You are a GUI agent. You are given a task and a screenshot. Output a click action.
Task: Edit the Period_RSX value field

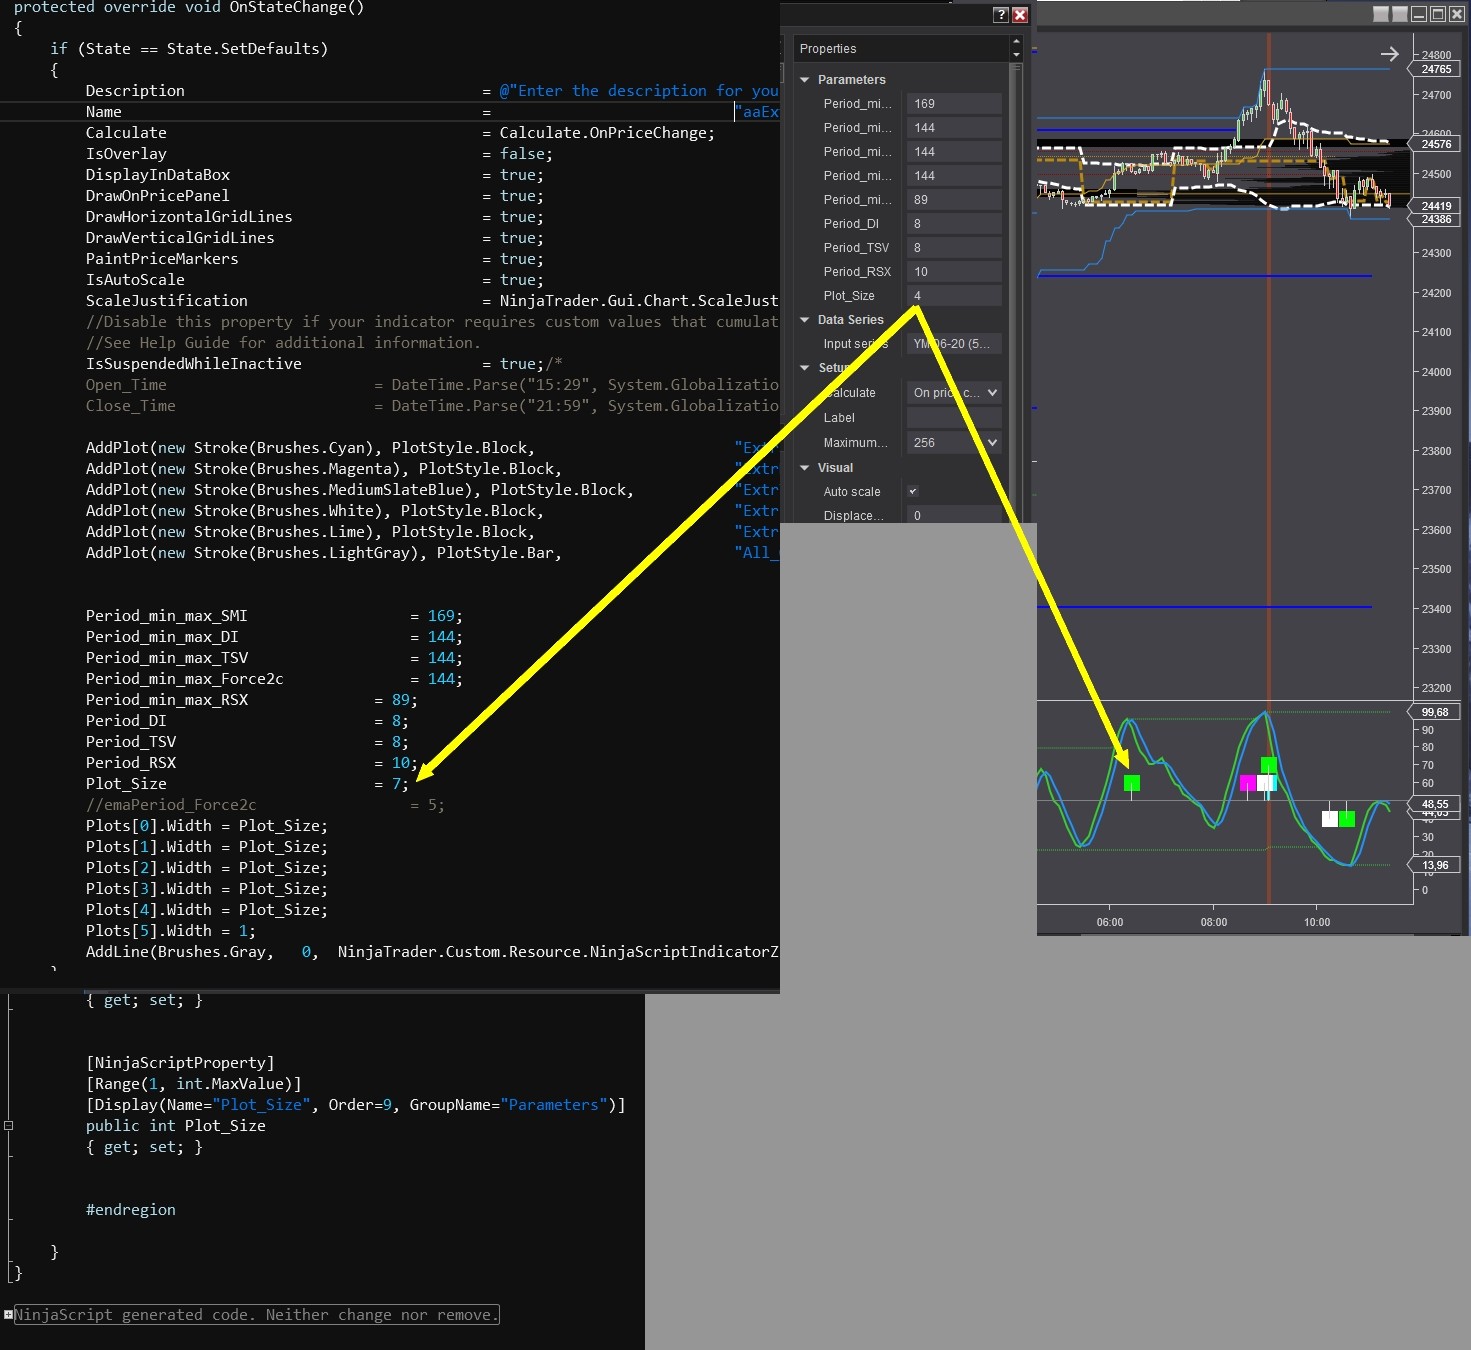point(954,272)
